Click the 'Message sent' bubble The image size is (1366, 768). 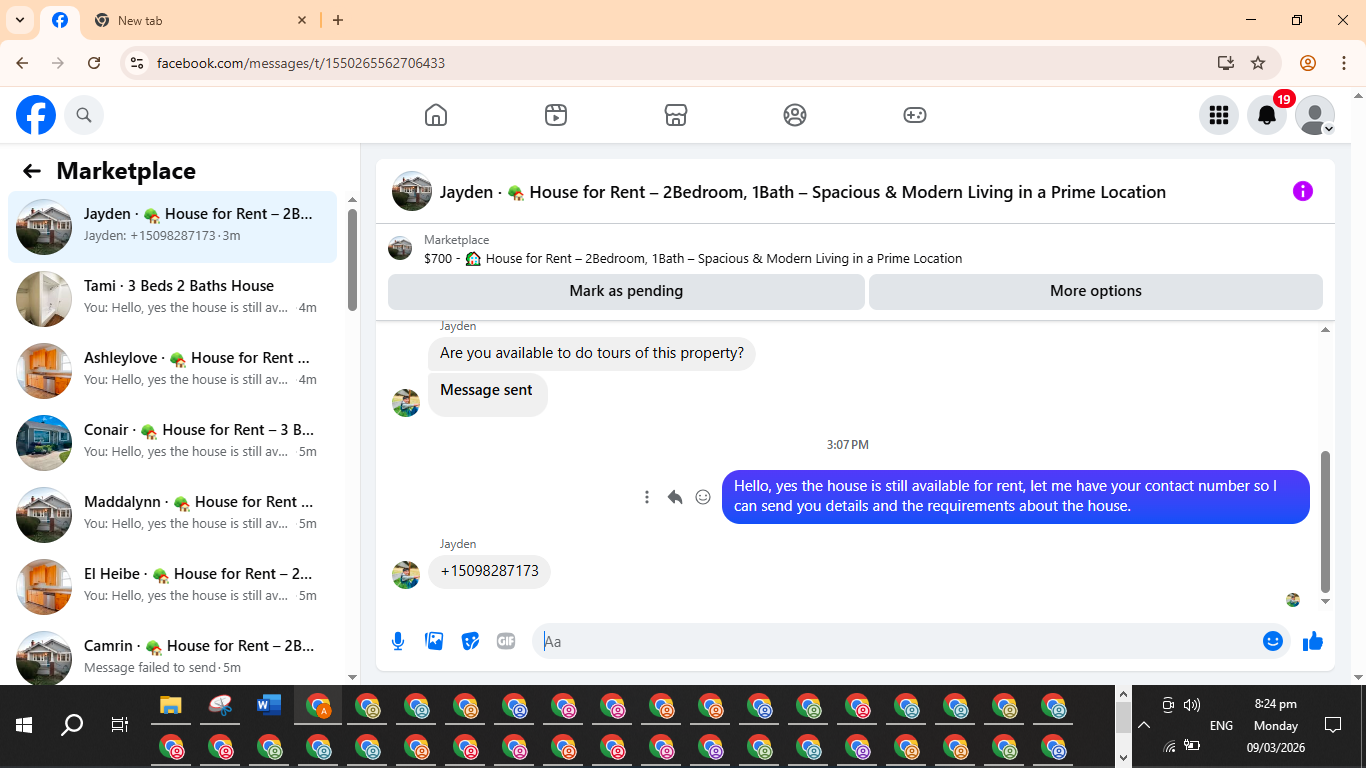point(487,394)
